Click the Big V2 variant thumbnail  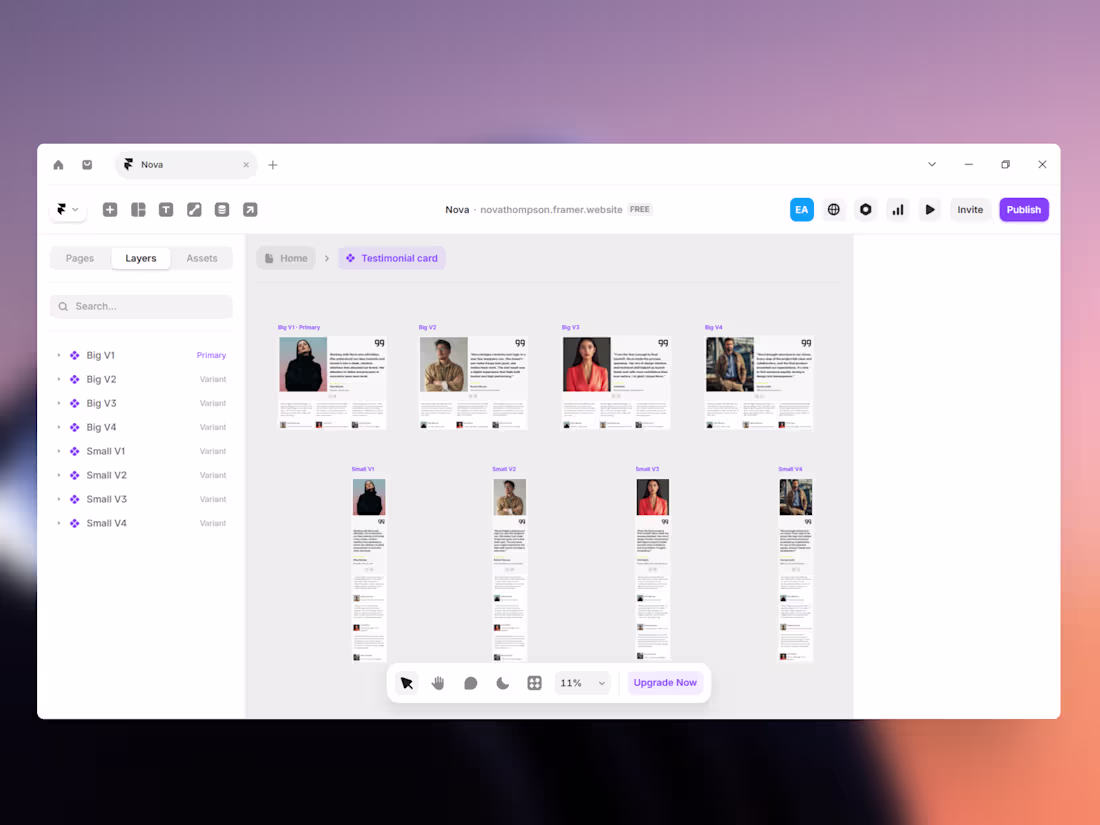click(474, 383)
